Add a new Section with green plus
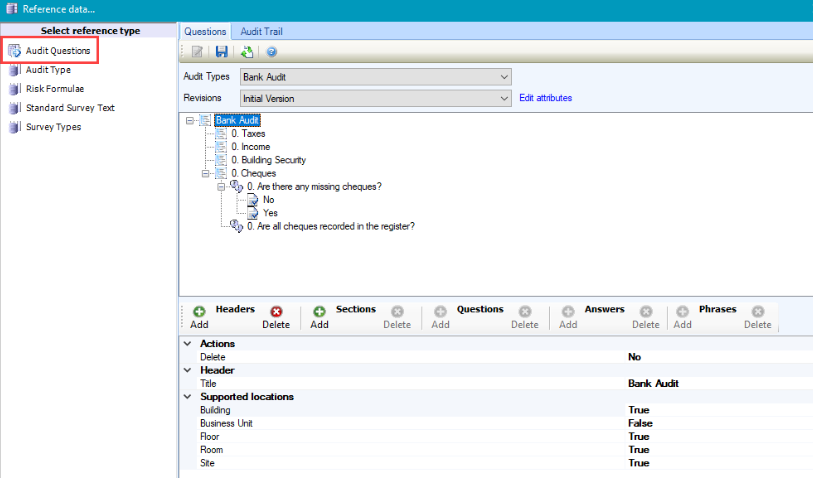 320,312
